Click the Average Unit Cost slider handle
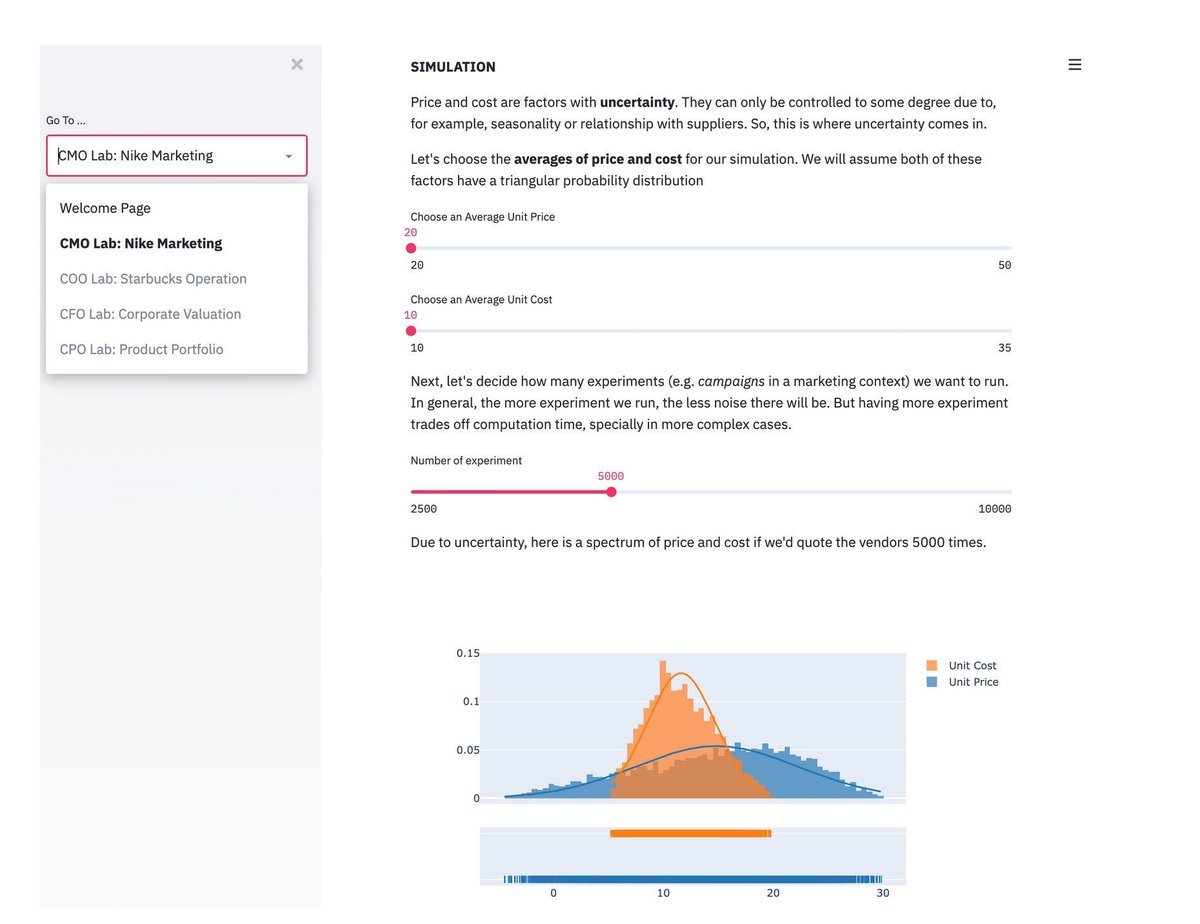This screenshot has width=1200, height=924. tap(411, 331)
